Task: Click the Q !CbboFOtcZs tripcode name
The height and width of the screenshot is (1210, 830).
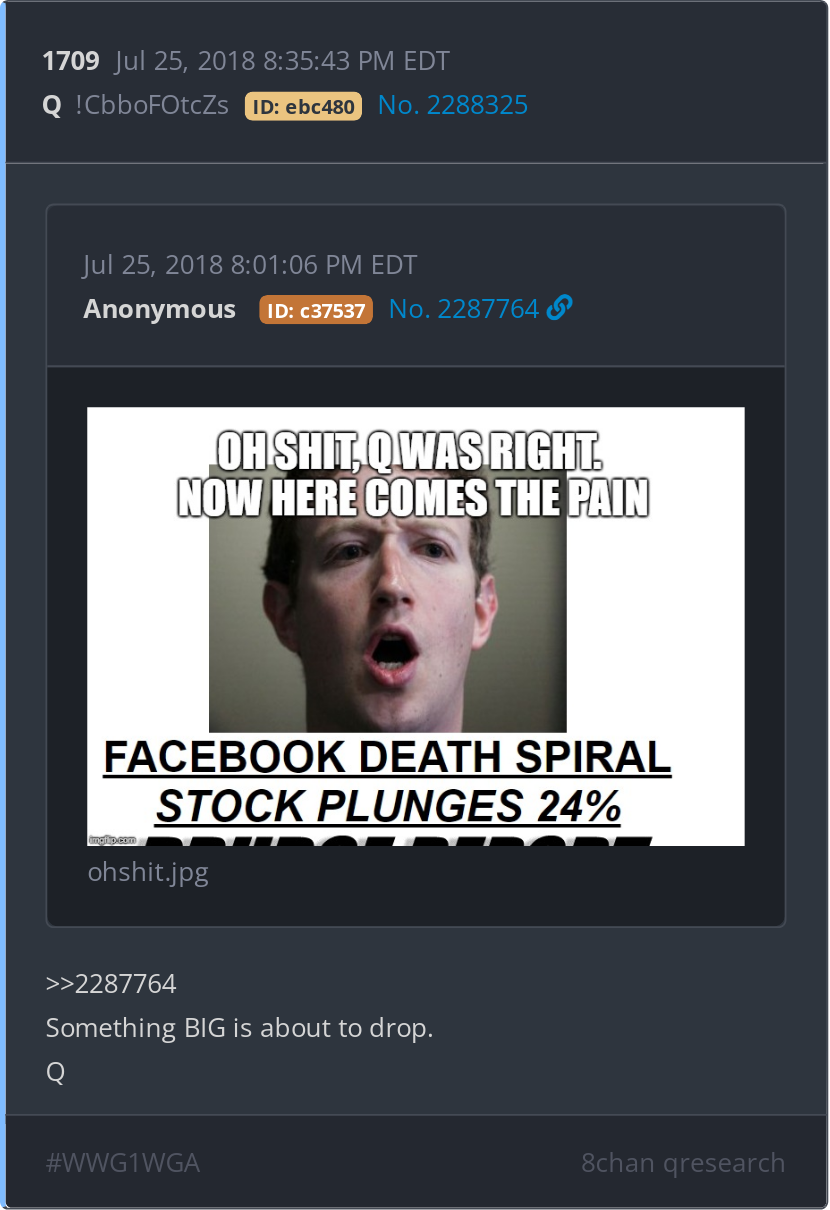Action: 136,105
